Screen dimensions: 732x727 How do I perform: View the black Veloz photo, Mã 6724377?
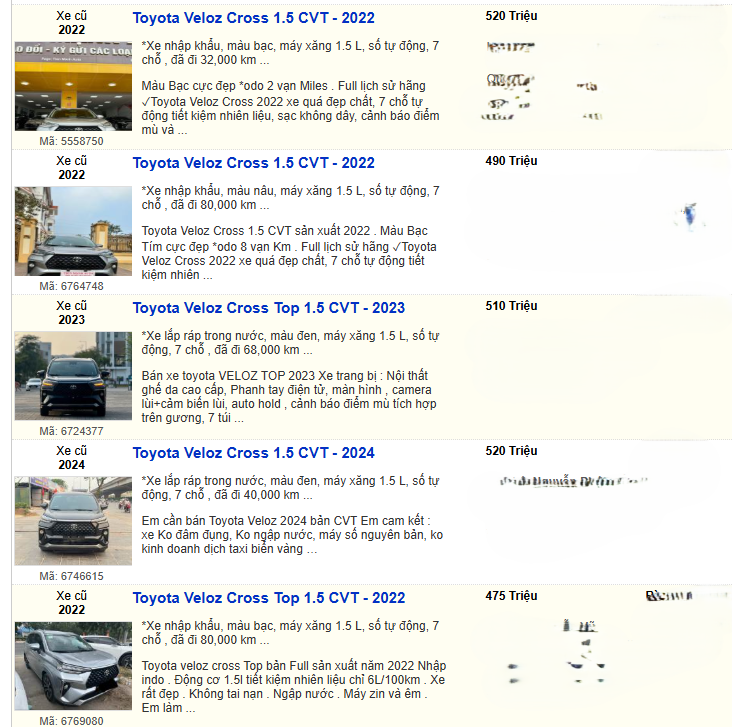point(73,376)
